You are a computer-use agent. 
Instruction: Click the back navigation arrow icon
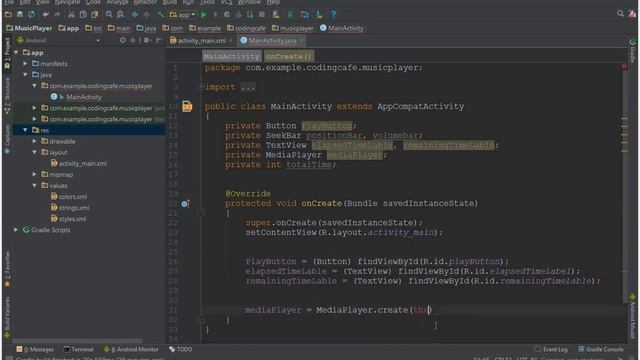pos(135,15)
